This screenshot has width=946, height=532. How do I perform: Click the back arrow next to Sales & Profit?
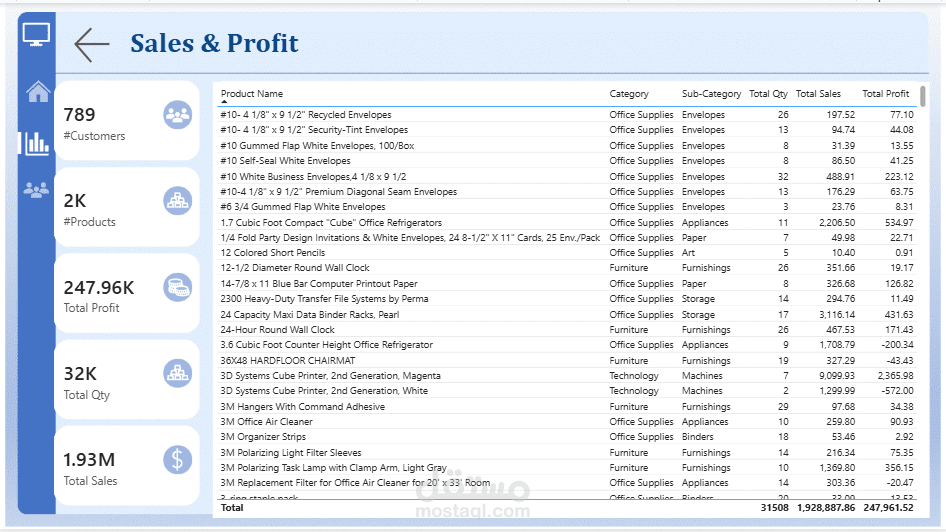tap(92, 45)
